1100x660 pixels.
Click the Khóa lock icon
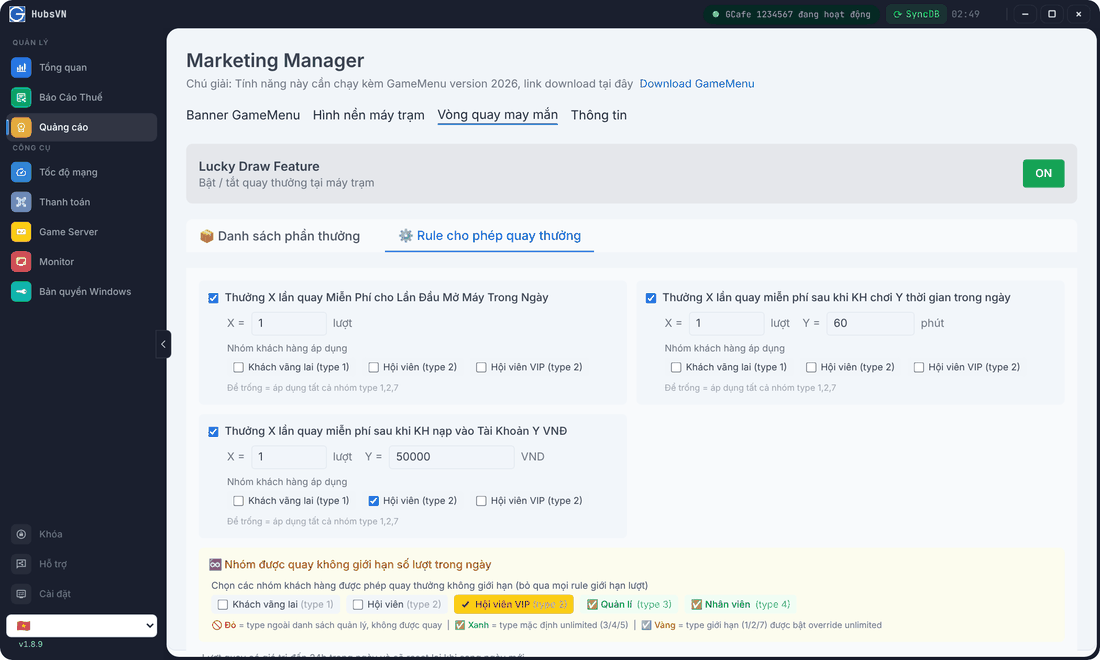click(21, 534)
